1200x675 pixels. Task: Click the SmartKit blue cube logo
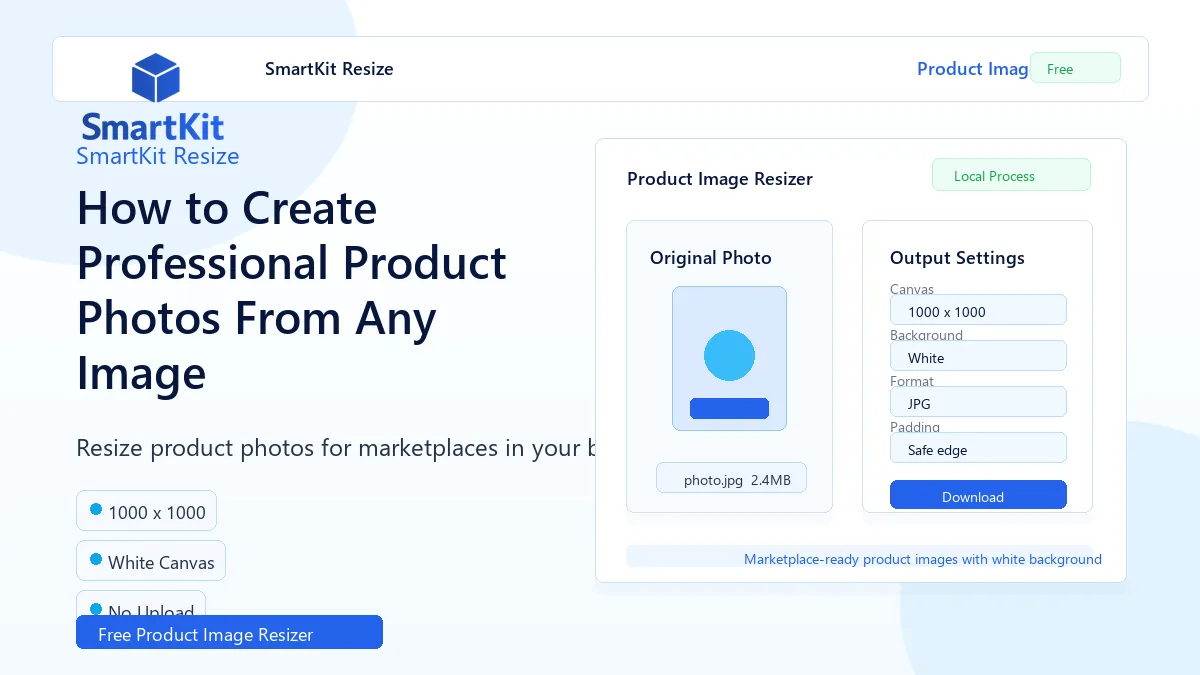155,78
